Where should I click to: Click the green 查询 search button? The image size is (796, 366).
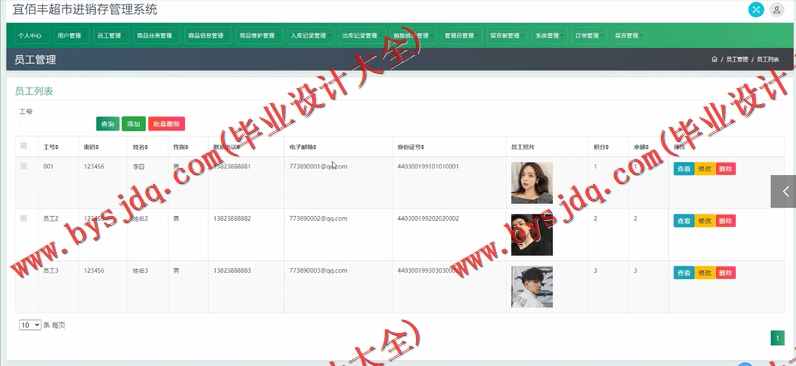tap(108, 124)
